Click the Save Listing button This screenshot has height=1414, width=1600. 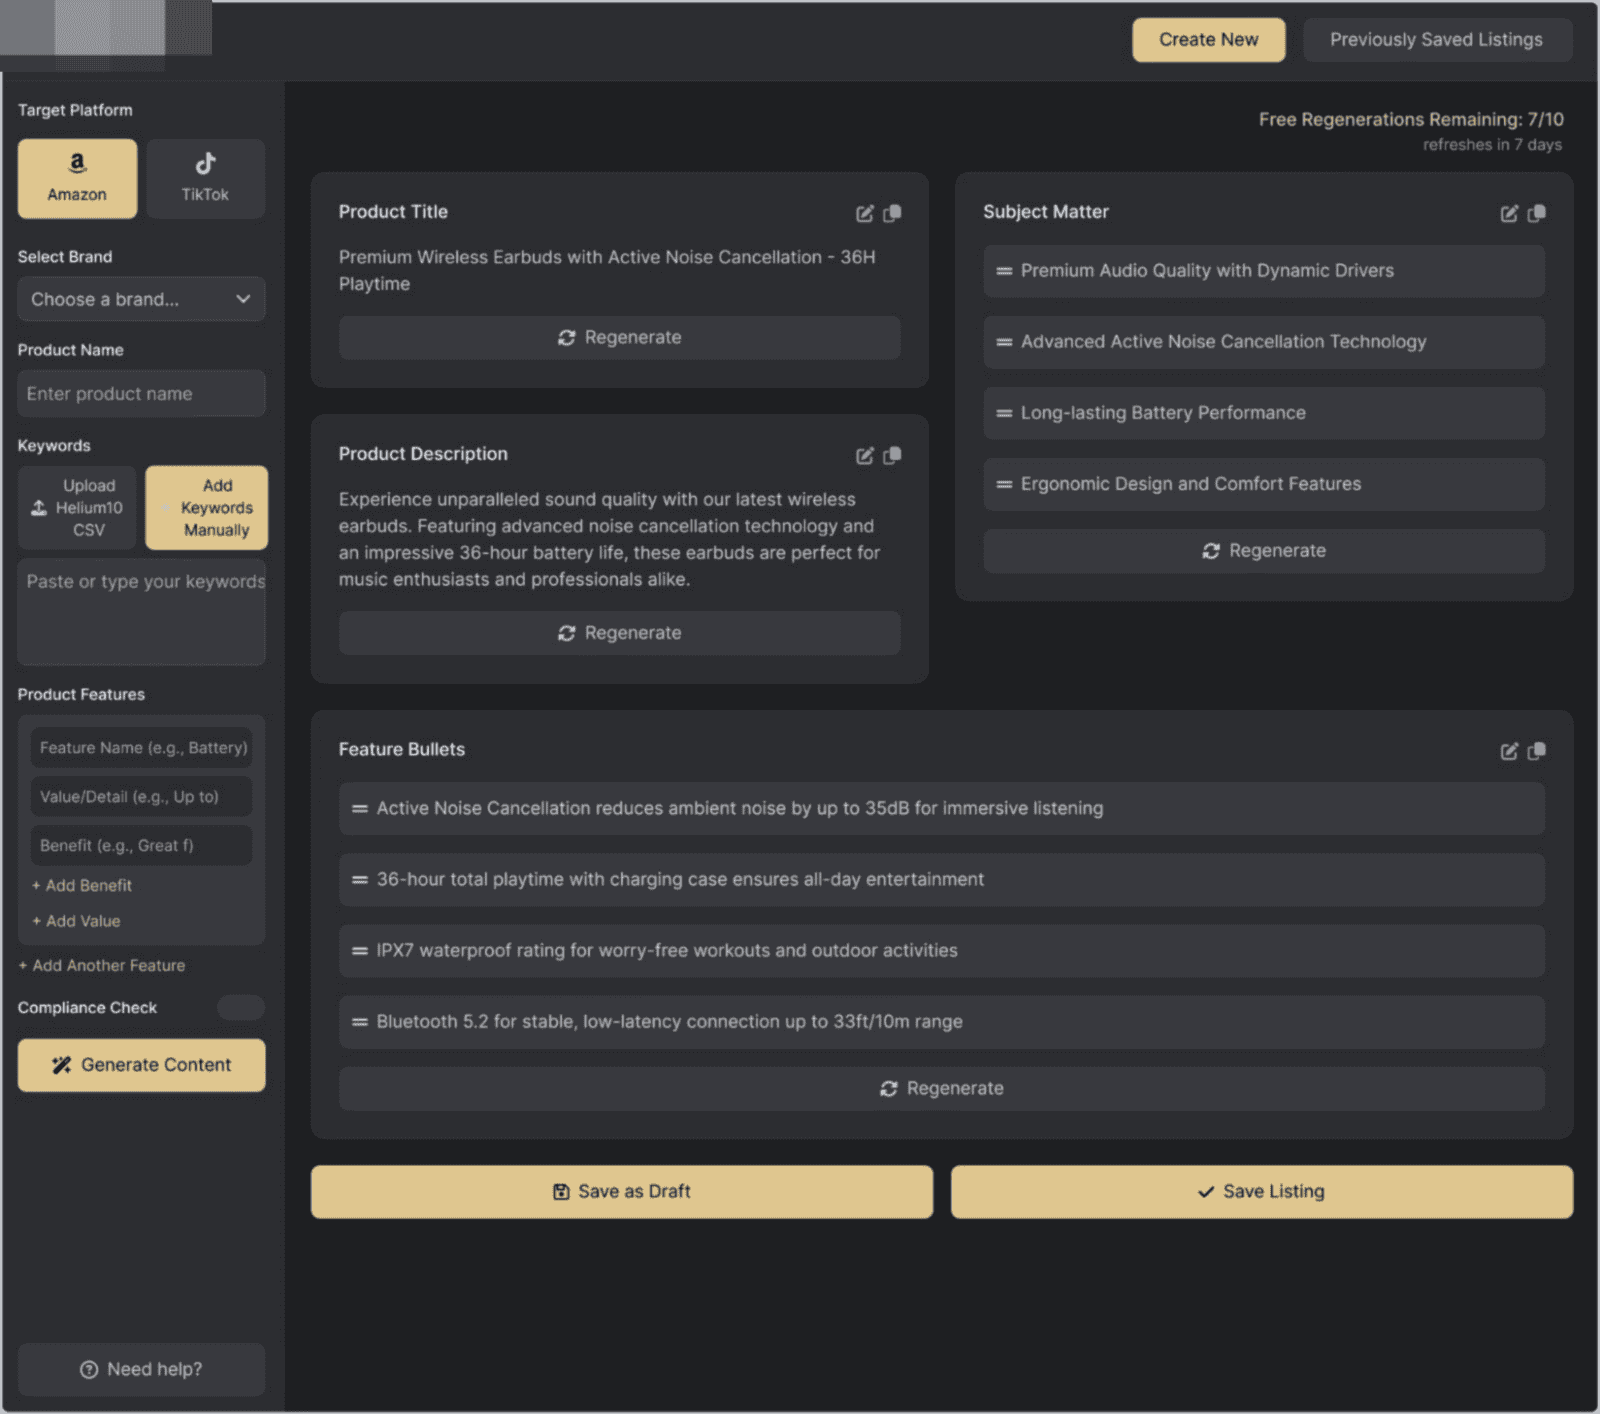pyautogui.click(x=1261, y=1191)
